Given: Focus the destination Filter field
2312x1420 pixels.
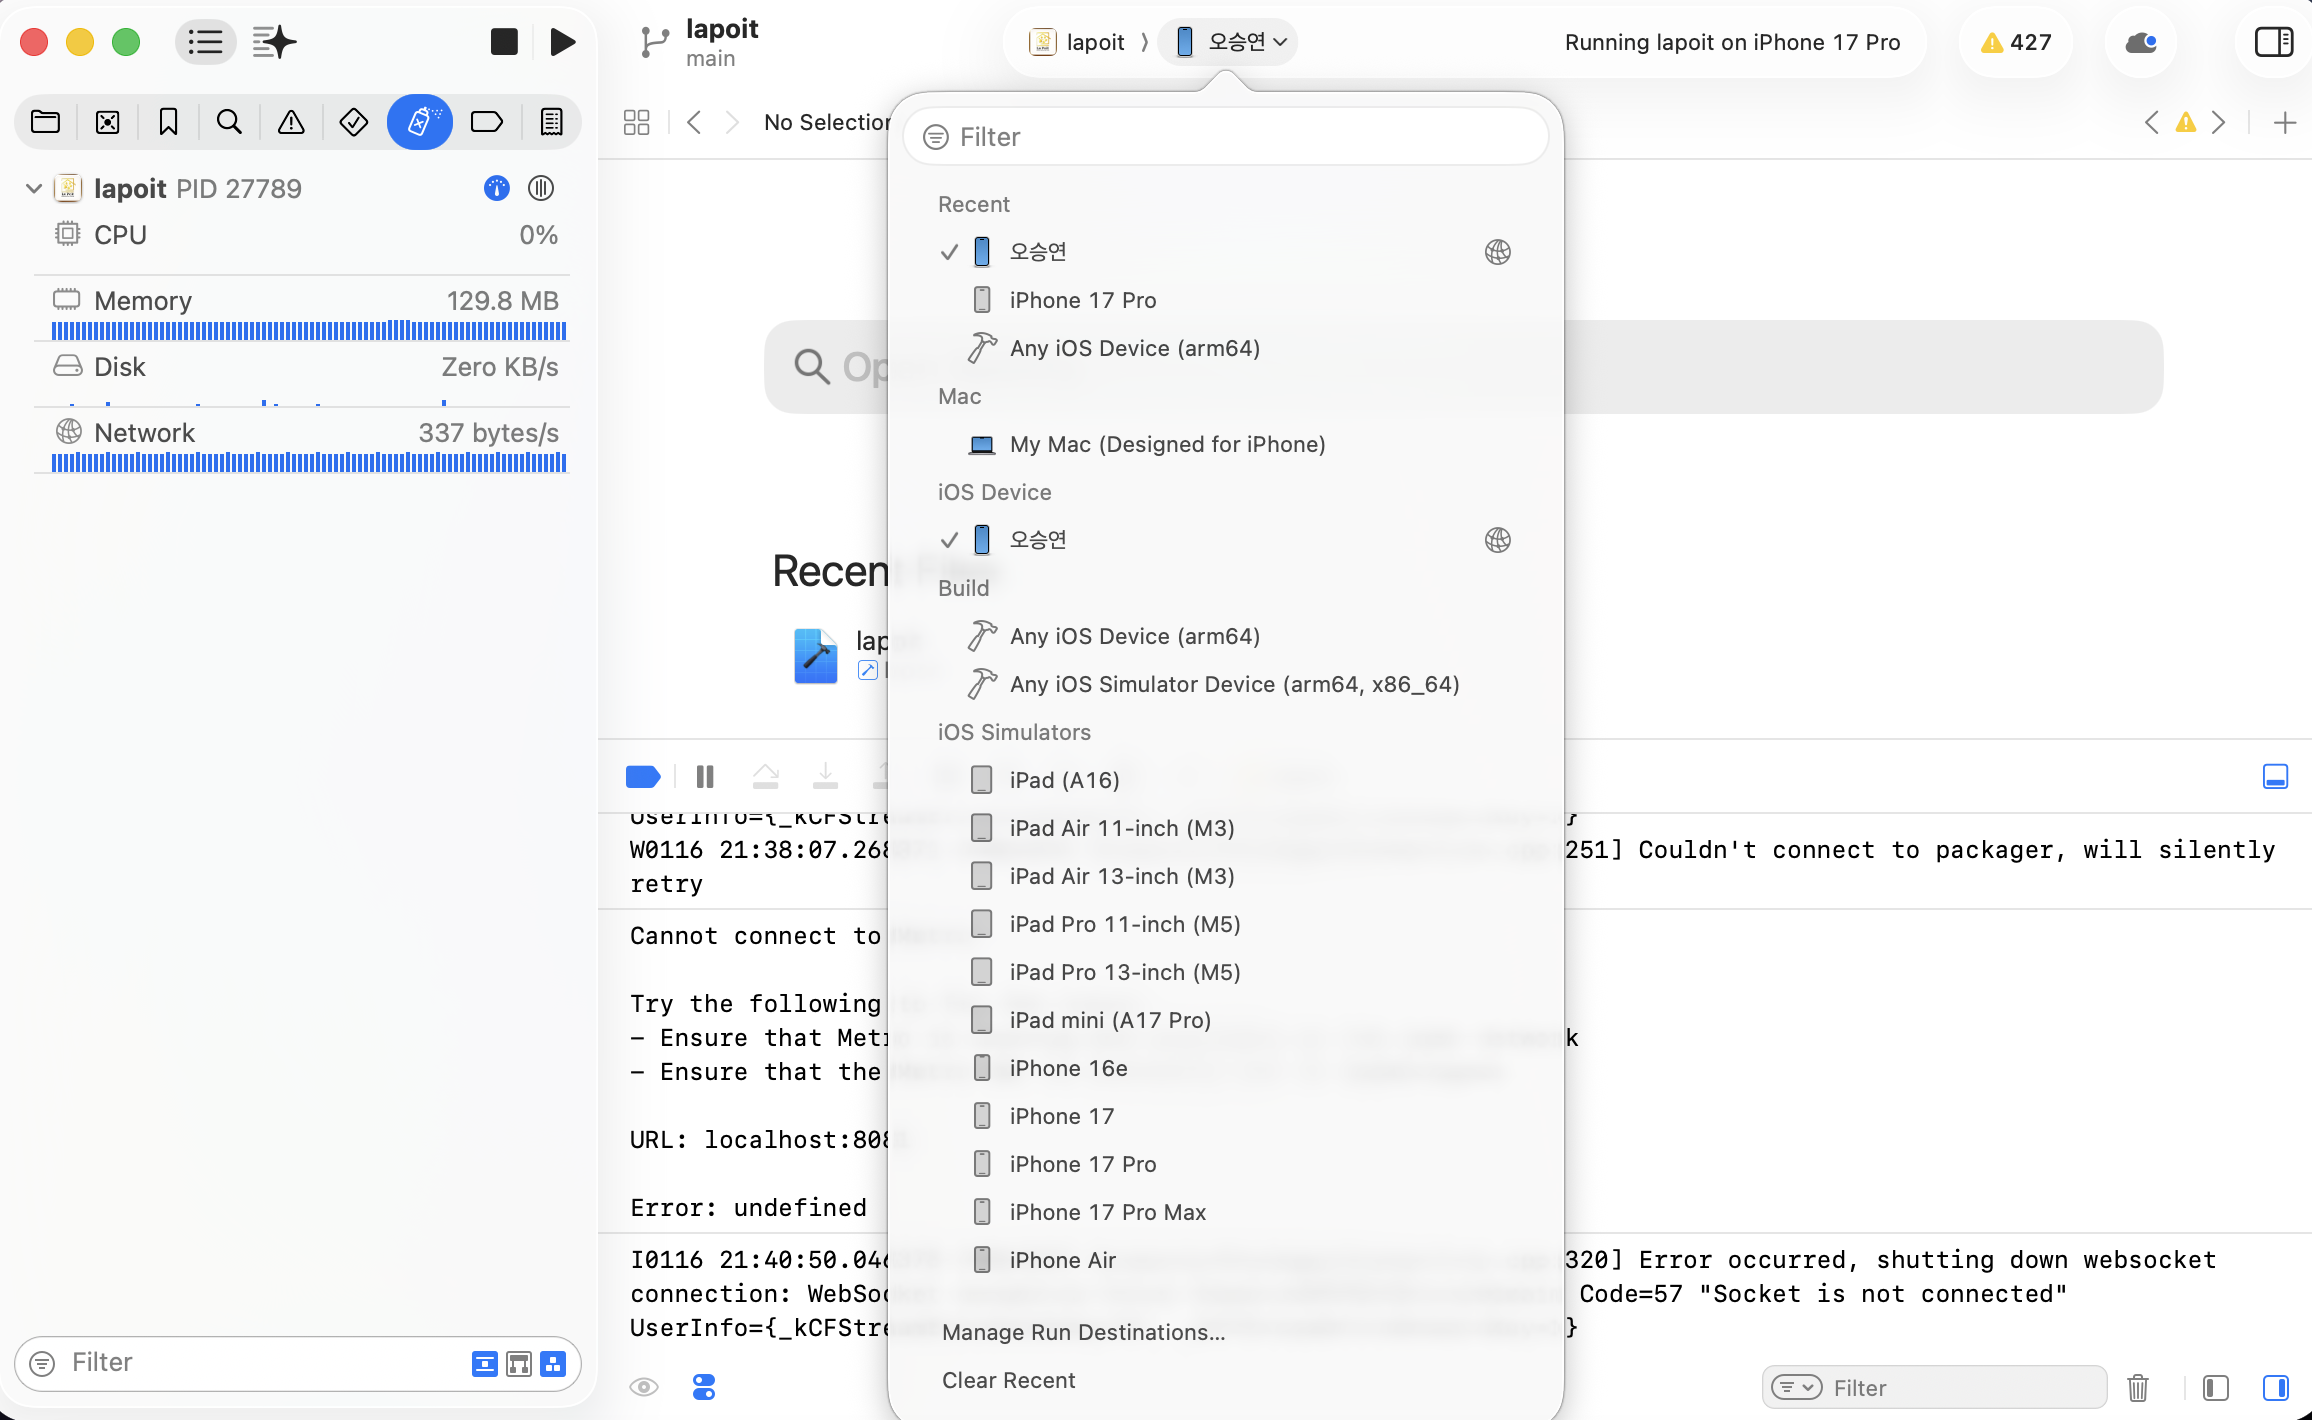Looking at the screenshot, I should click(1226, 137).
